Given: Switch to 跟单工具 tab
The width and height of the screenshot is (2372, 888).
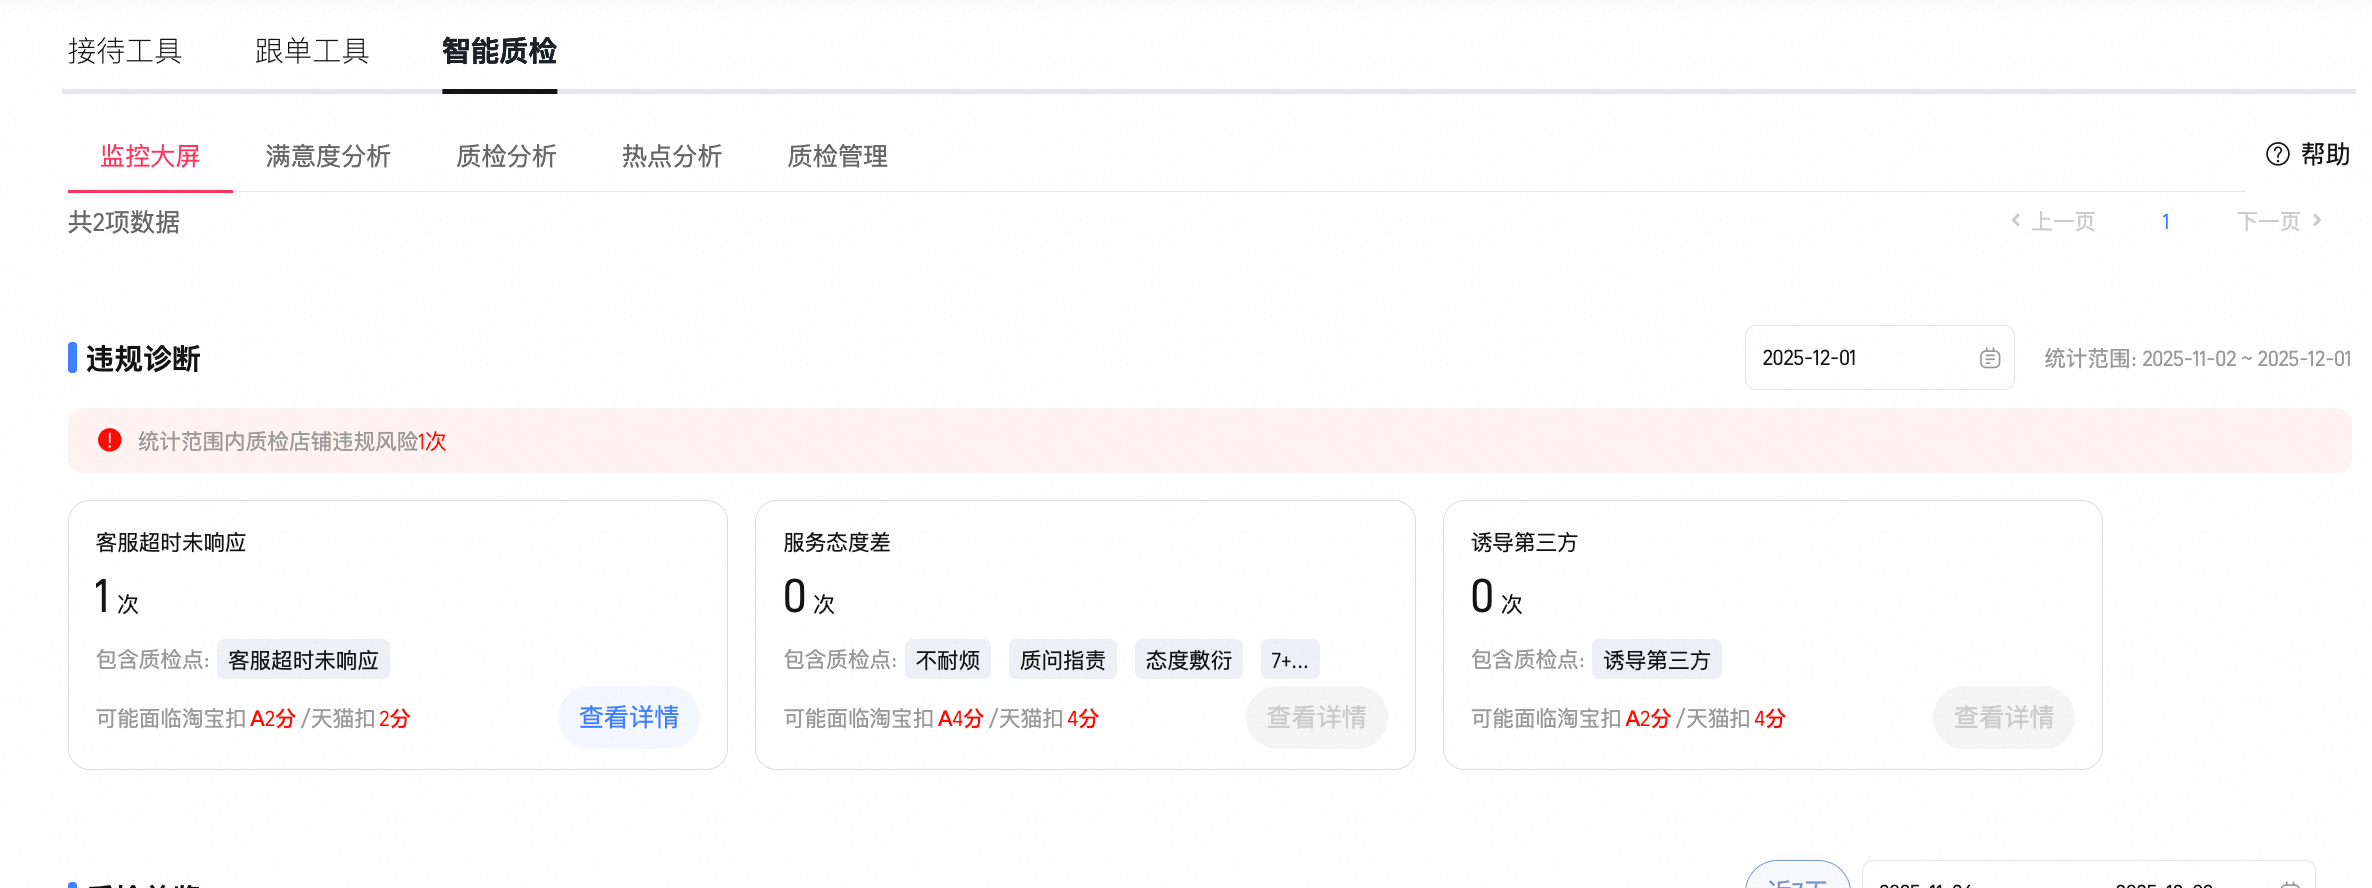Looking at the screenshot, I should 312,51.
